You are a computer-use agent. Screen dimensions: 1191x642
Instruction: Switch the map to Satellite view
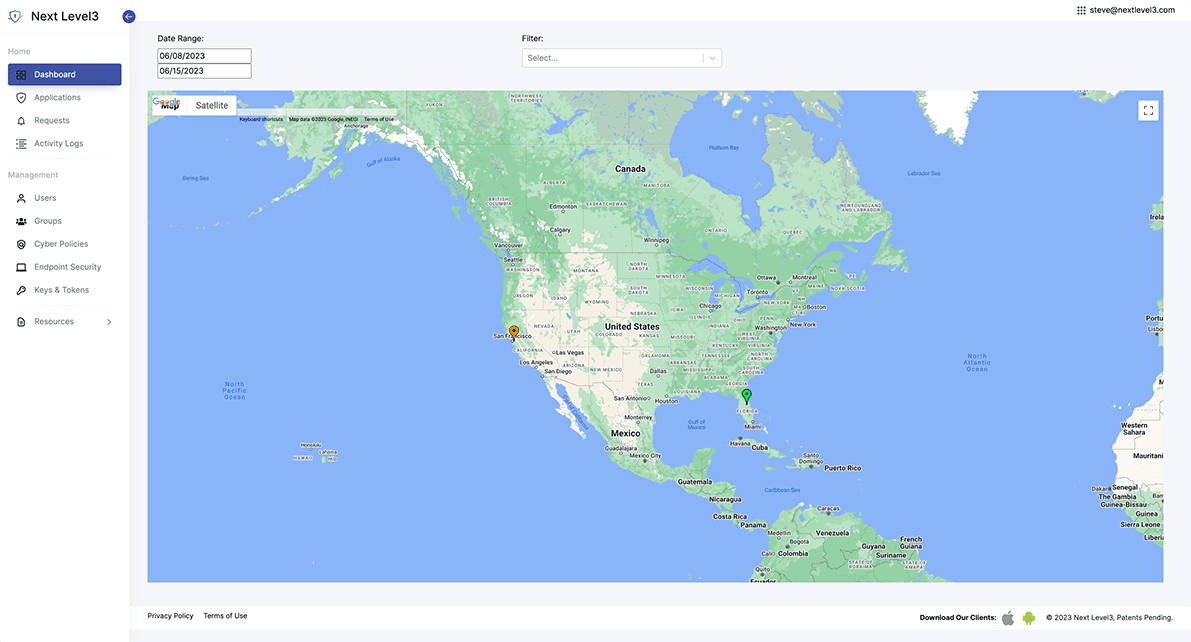point(212,106)
